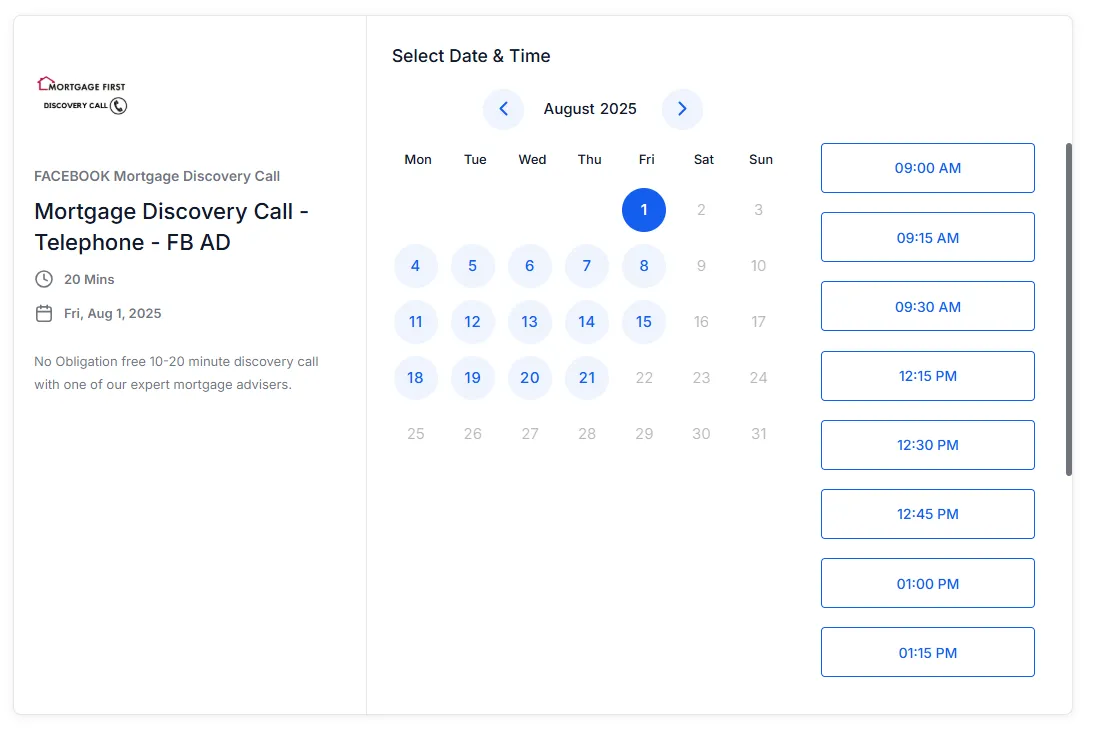Advance to the next month
Screen dimensions: 1108x751
tap(682, 109)
